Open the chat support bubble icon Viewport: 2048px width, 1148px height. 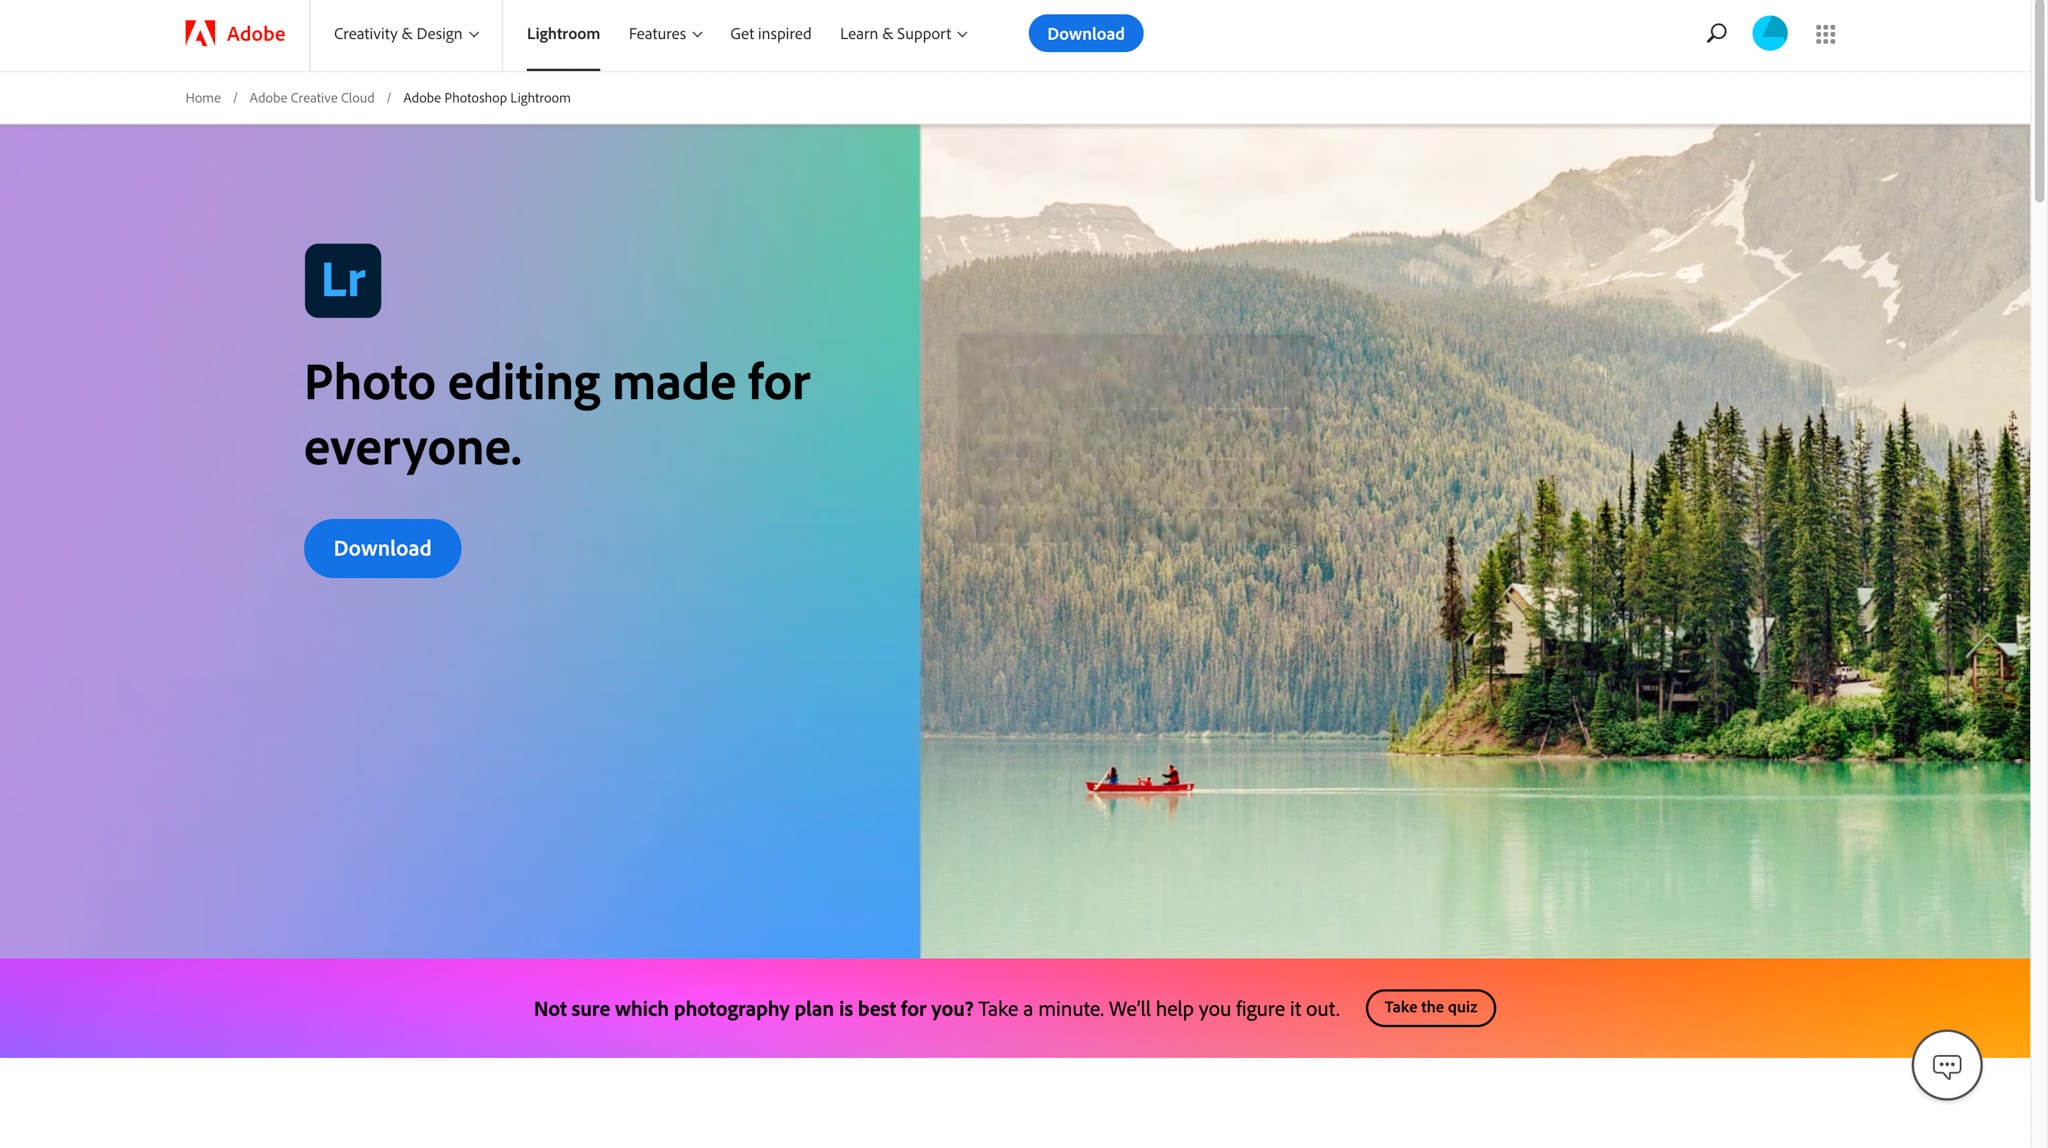coord(1946,1065)
